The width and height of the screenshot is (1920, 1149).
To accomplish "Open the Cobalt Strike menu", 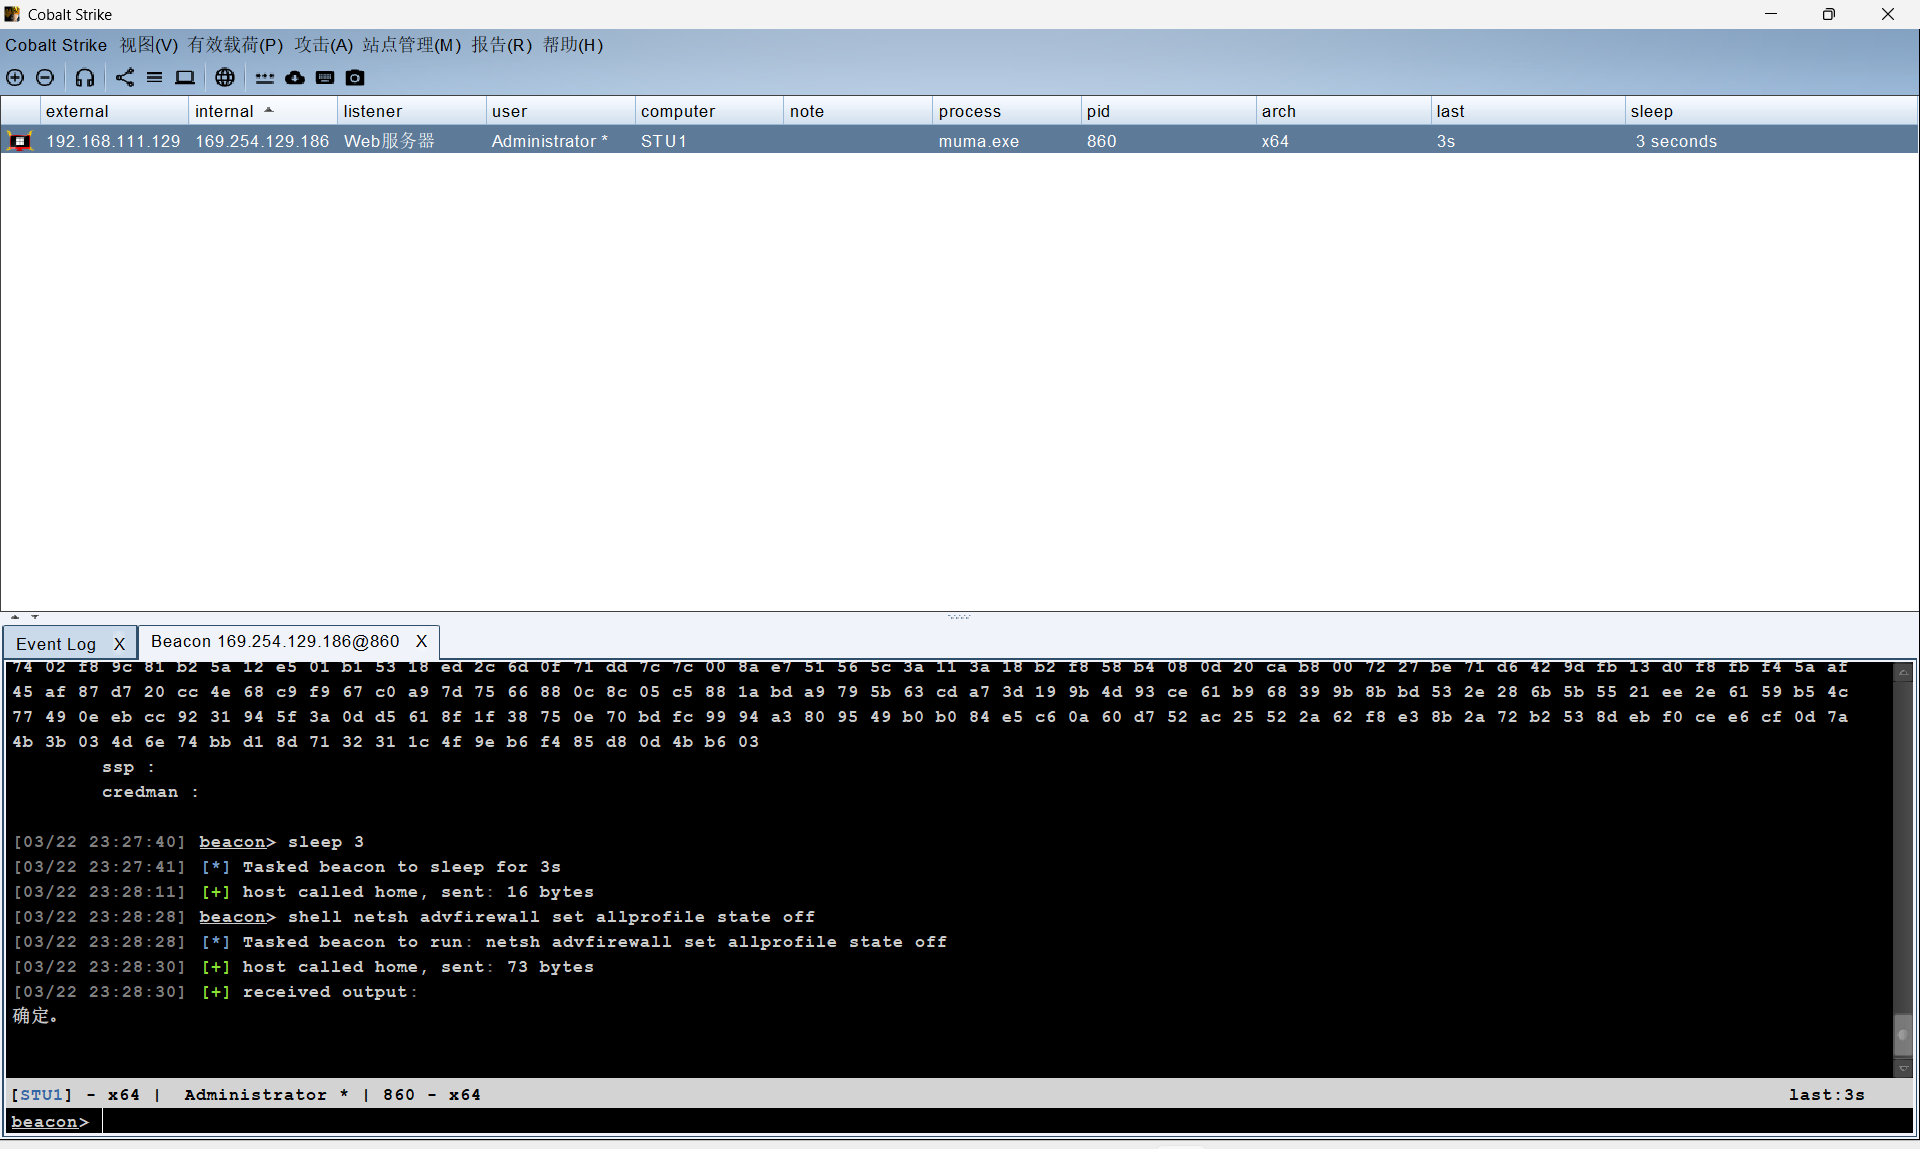I will pyautogui.click(x=56, y=45).
